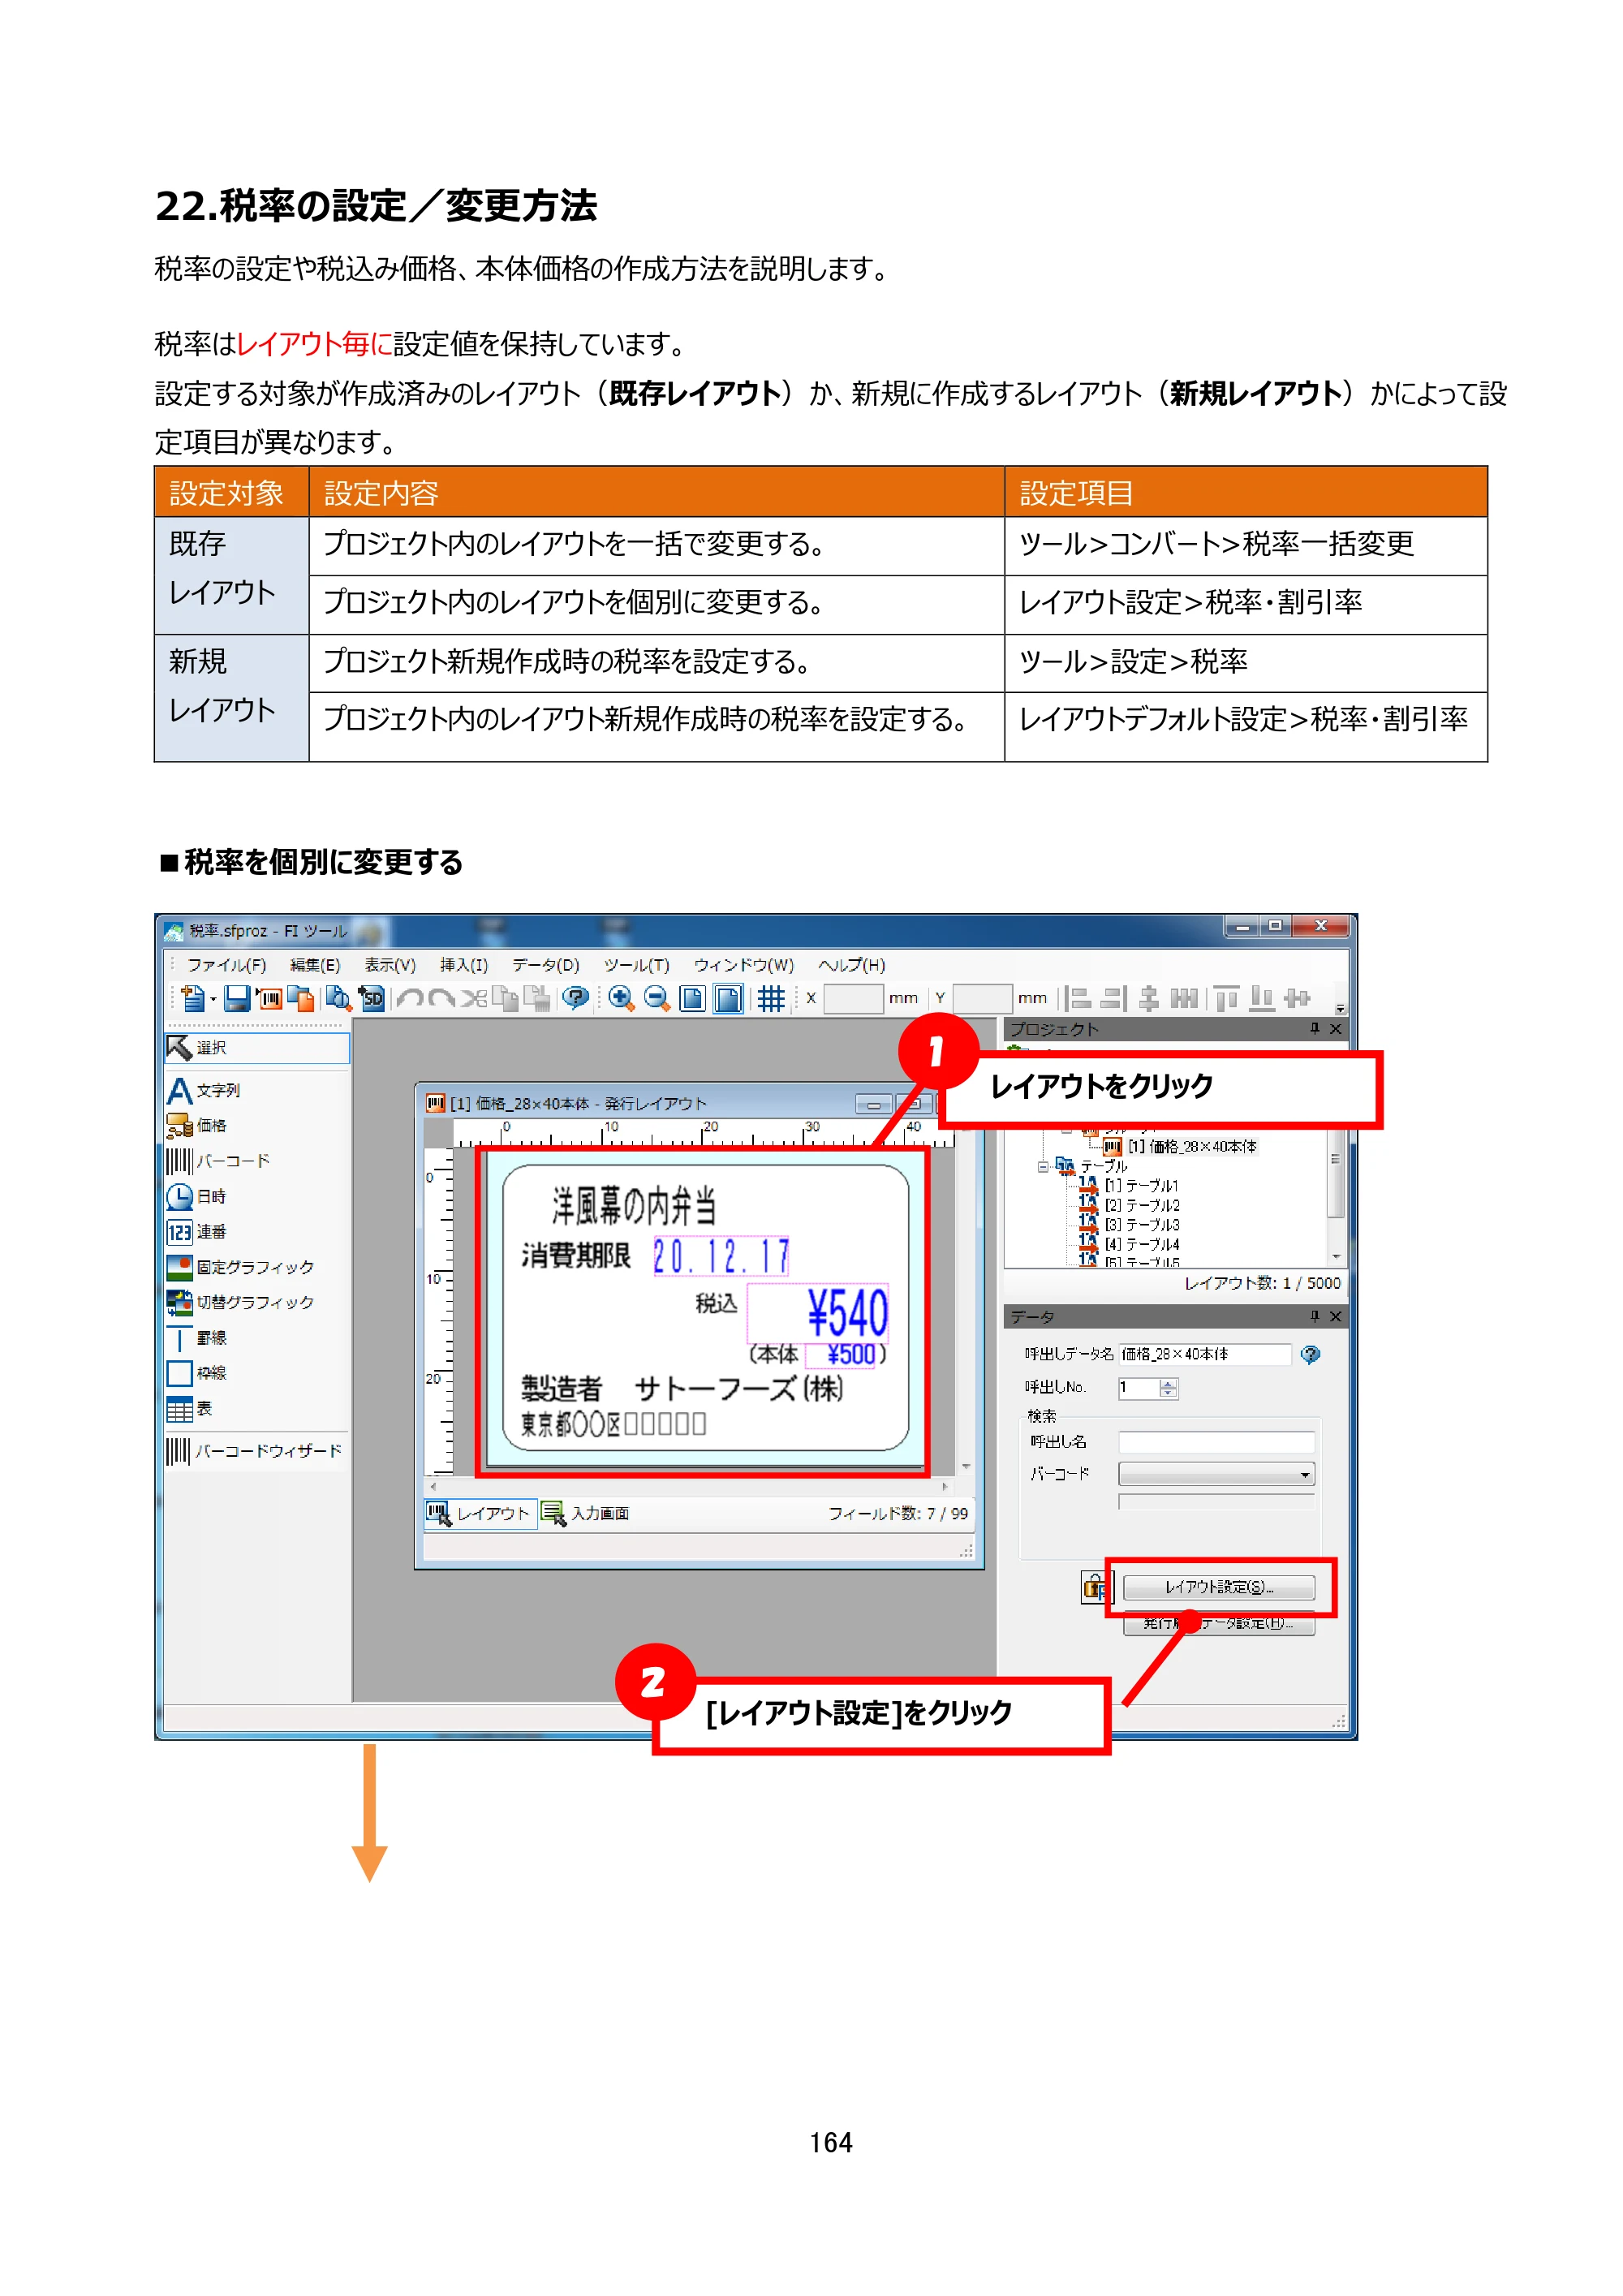Select the 固定グラフィック tool
The height and width of the screenshot is (2296, 1623).
(x=240, y=1267)
